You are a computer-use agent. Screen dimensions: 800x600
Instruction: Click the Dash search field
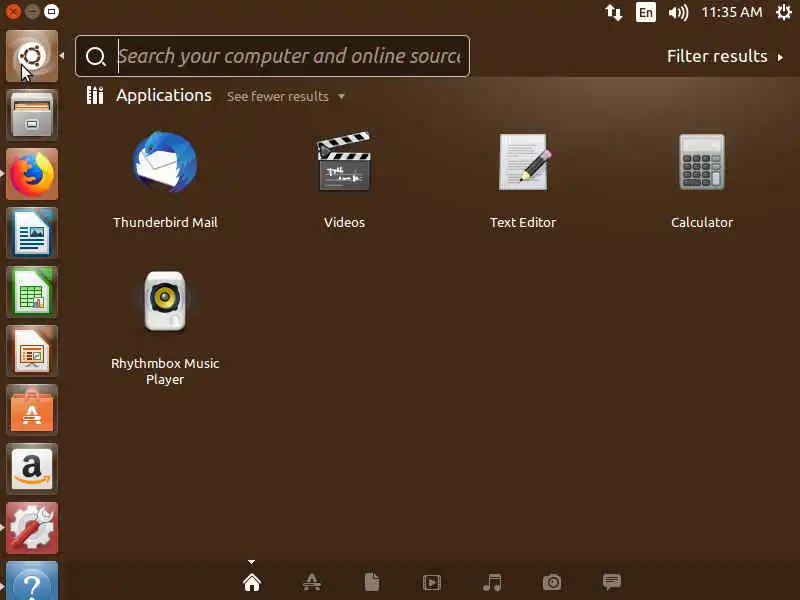[x=272, y=56]
